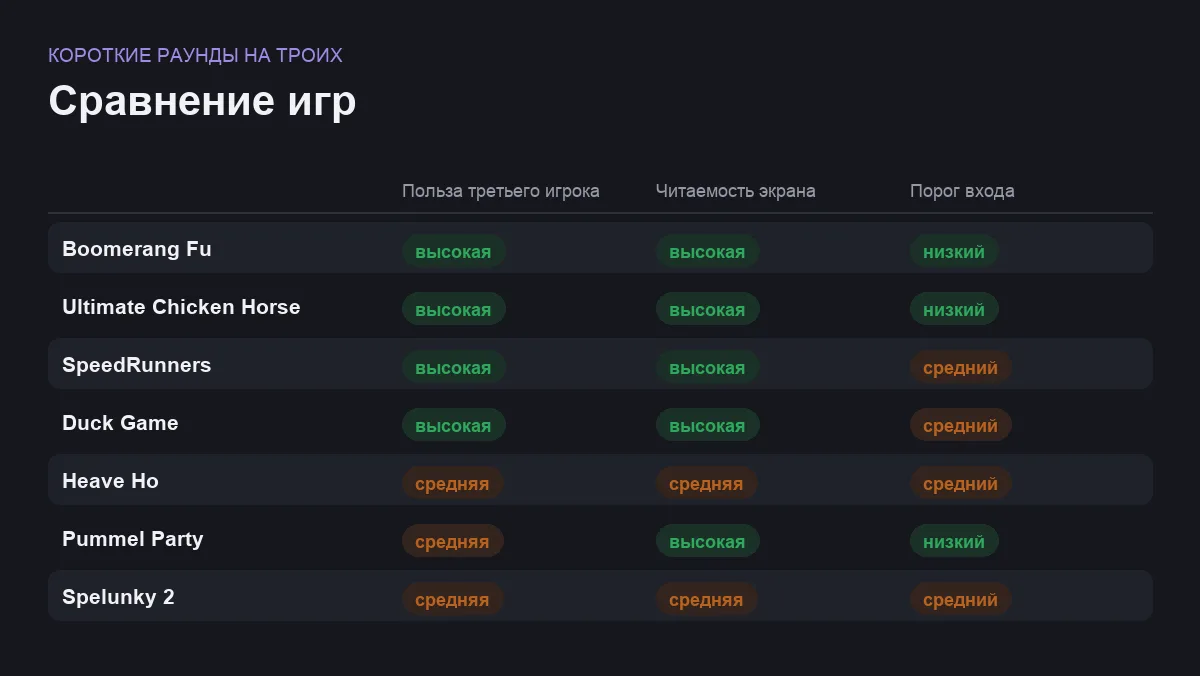Select the Spelunky 2 row name
Viewport: 1200px width, 676px height.
[118, 597]
